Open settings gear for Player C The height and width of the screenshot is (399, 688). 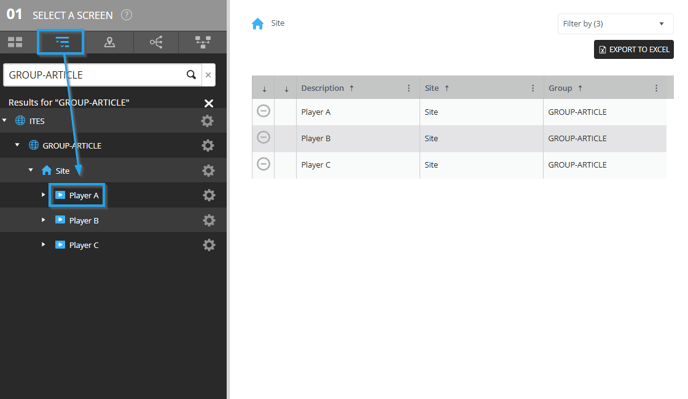coord(209,244)
